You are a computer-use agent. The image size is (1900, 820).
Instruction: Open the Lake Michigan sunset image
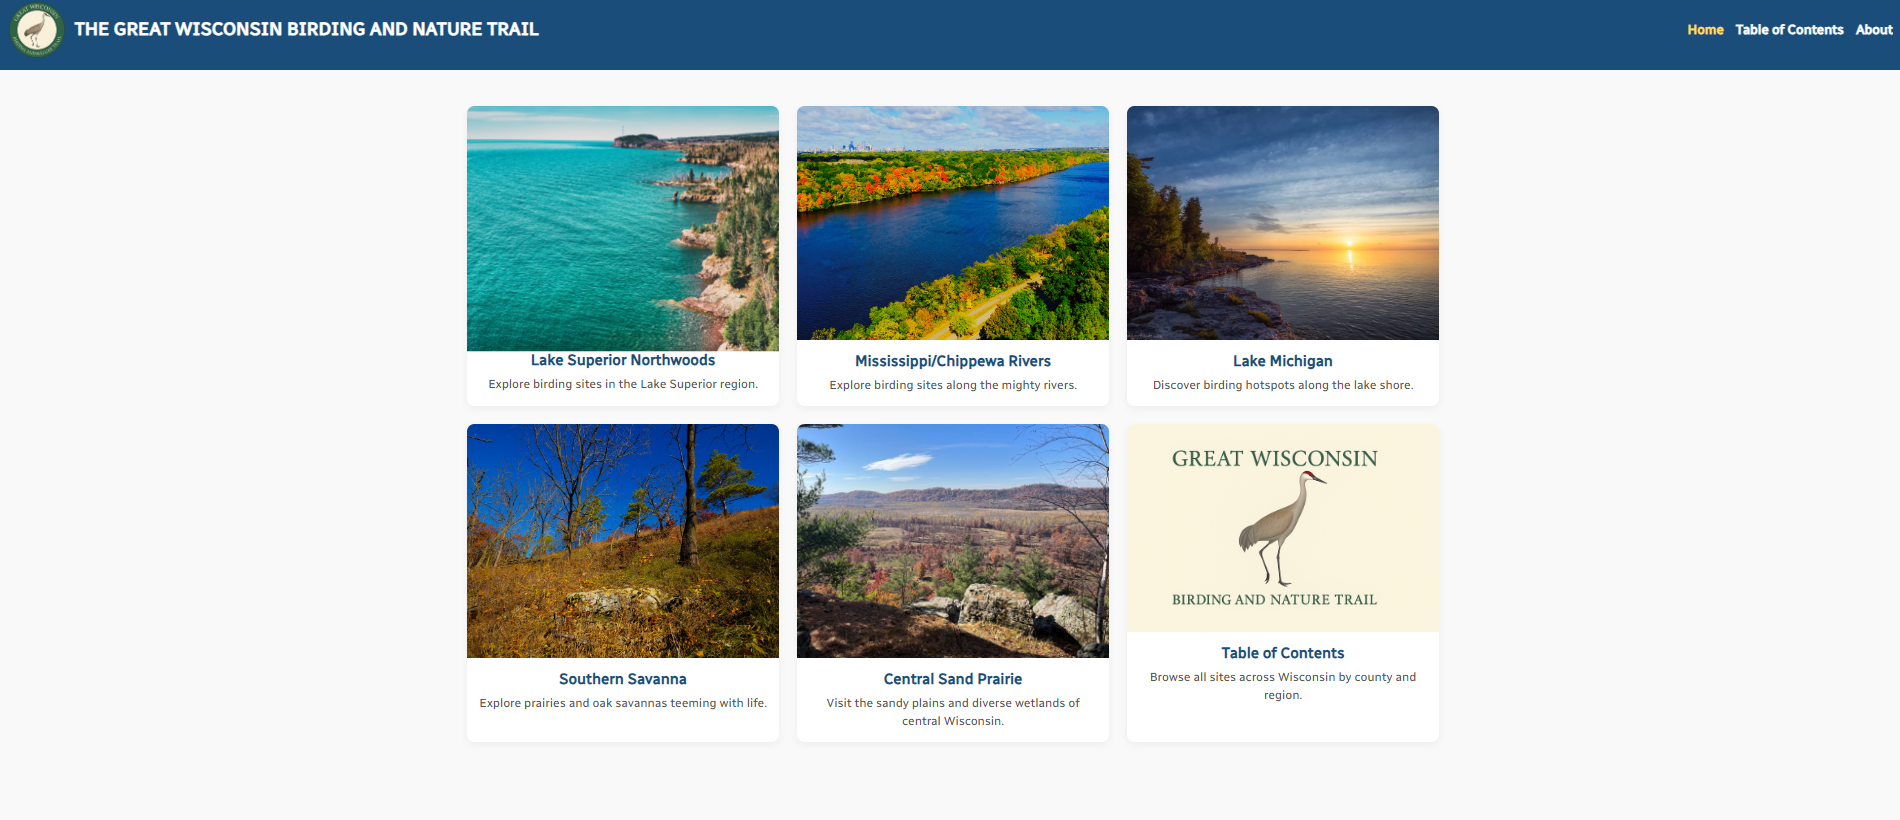pyautogui.click(x=1283, y=223)
